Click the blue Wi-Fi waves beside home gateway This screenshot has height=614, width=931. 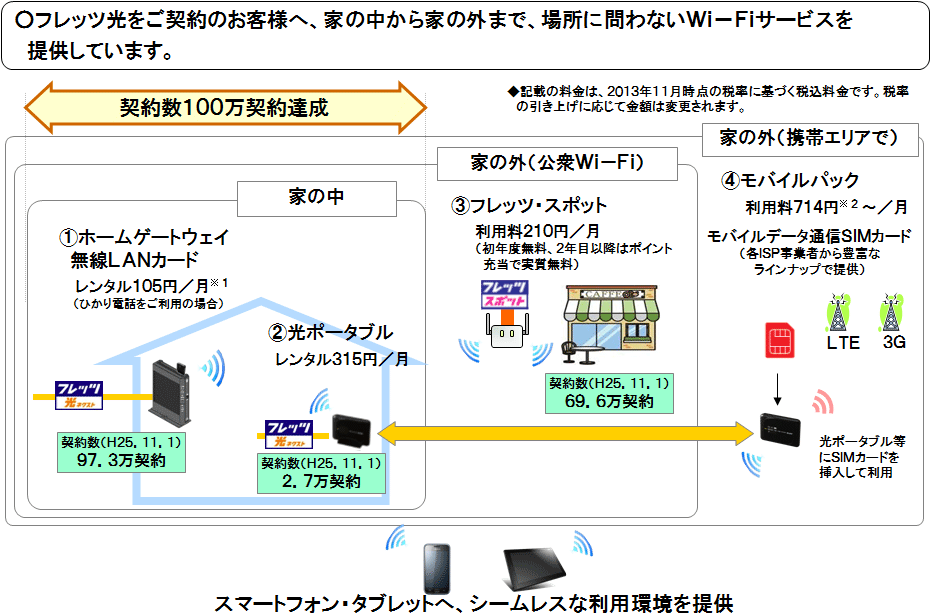(213, 369)
